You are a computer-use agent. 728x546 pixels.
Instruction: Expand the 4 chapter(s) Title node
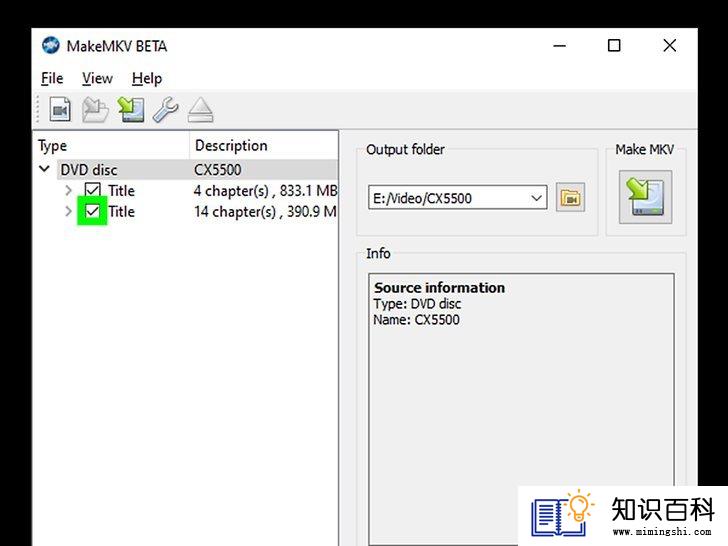(68, 190)
